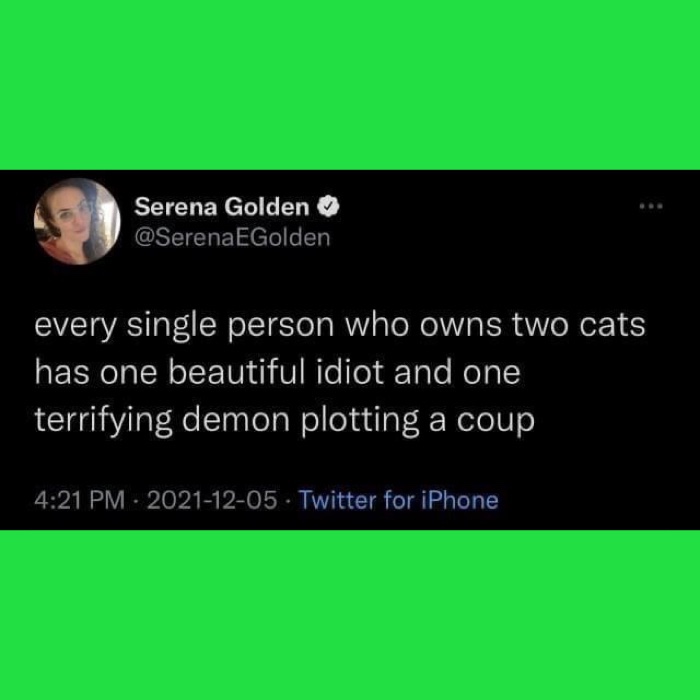This screenshot has width=700, height=700.
Task: Click the 4:21 PM timestamp
Action: pos(79,500)
